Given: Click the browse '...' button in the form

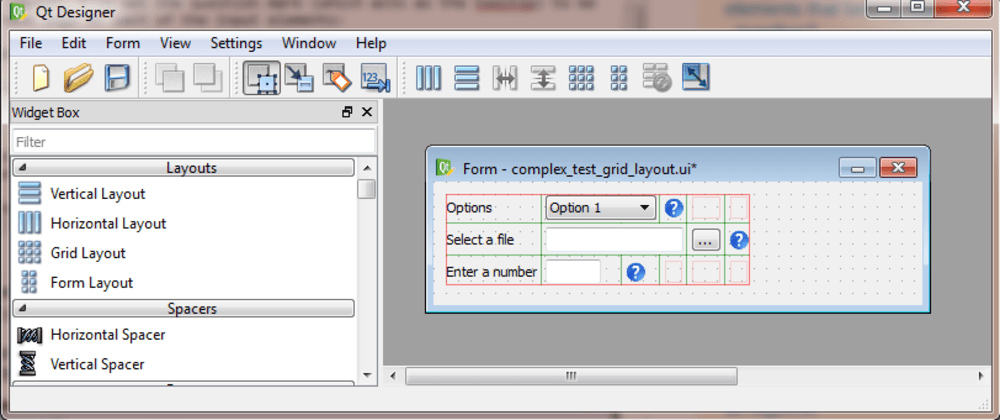Looking at the screenshot, I should [x=706, y=240].
